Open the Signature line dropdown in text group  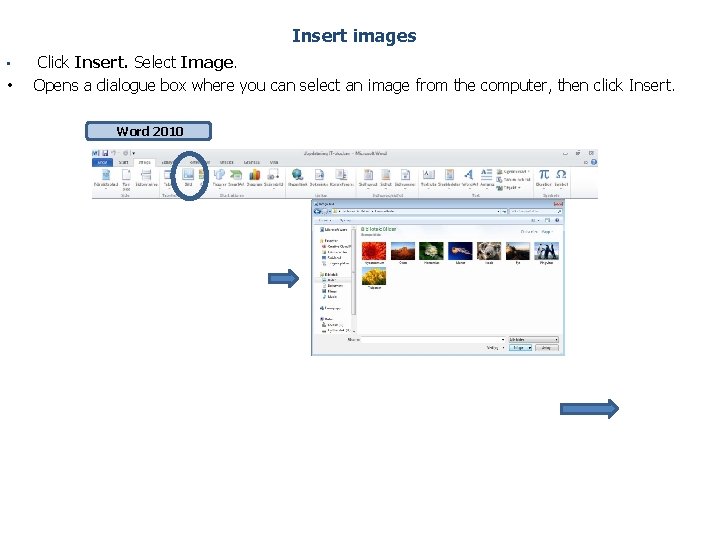coord(513,172)
